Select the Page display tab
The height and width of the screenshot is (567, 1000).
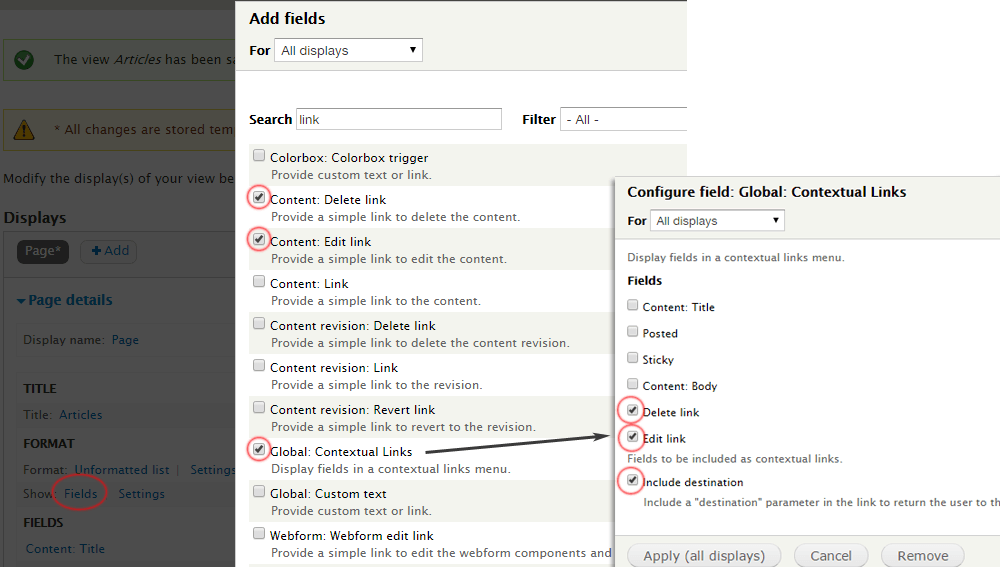tap(43, 251)
